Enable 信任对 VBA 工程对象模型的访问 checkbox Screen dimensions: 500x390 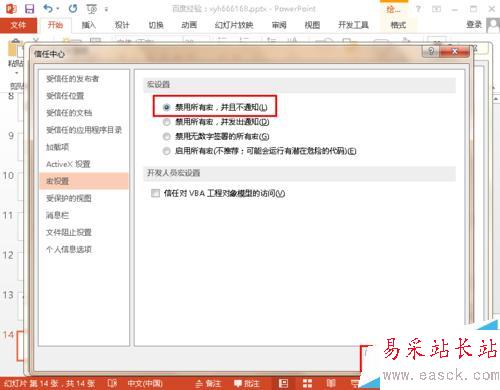click(155, 193)
